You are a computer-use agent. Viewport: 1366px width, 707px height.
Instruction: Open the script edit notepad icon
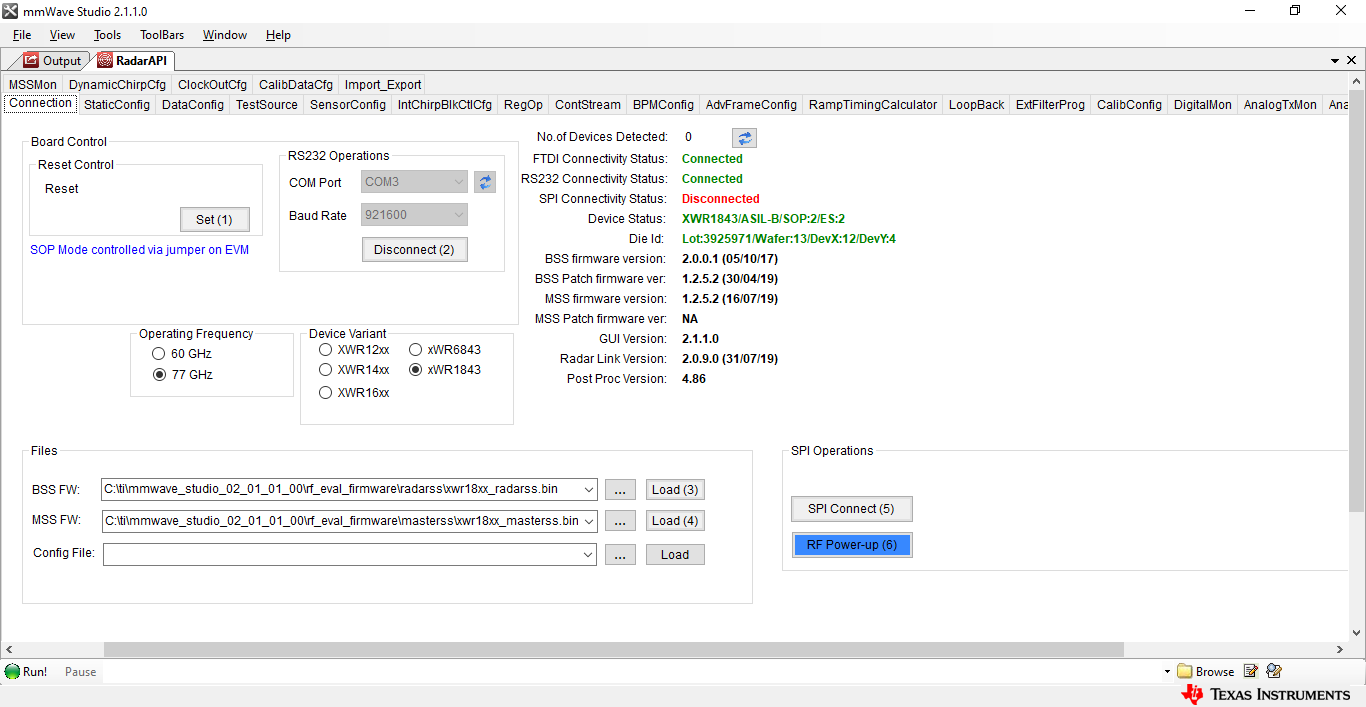1251,671
